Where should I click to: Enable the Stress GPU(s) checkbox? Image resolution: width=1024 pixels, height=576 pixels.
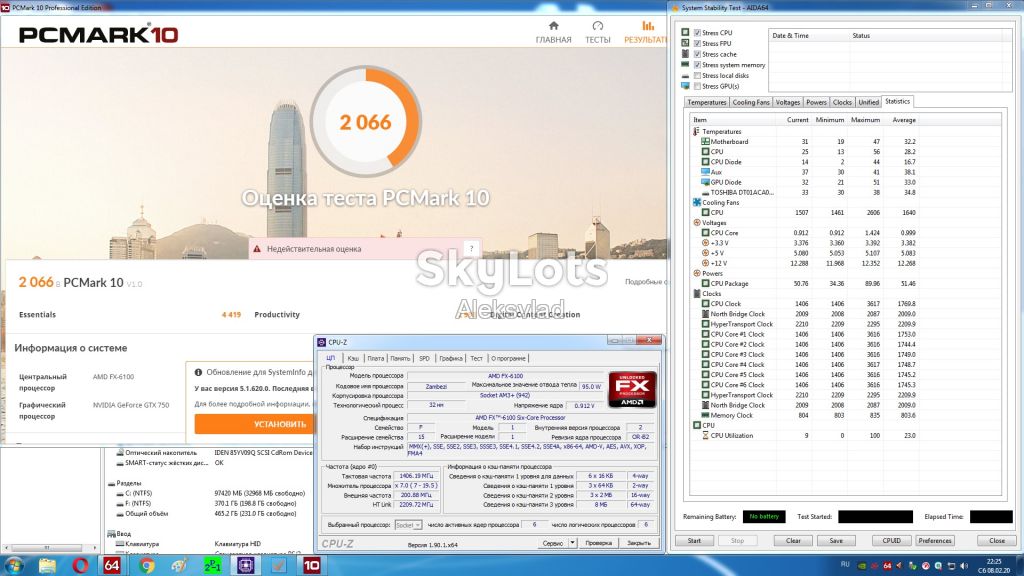697,86
